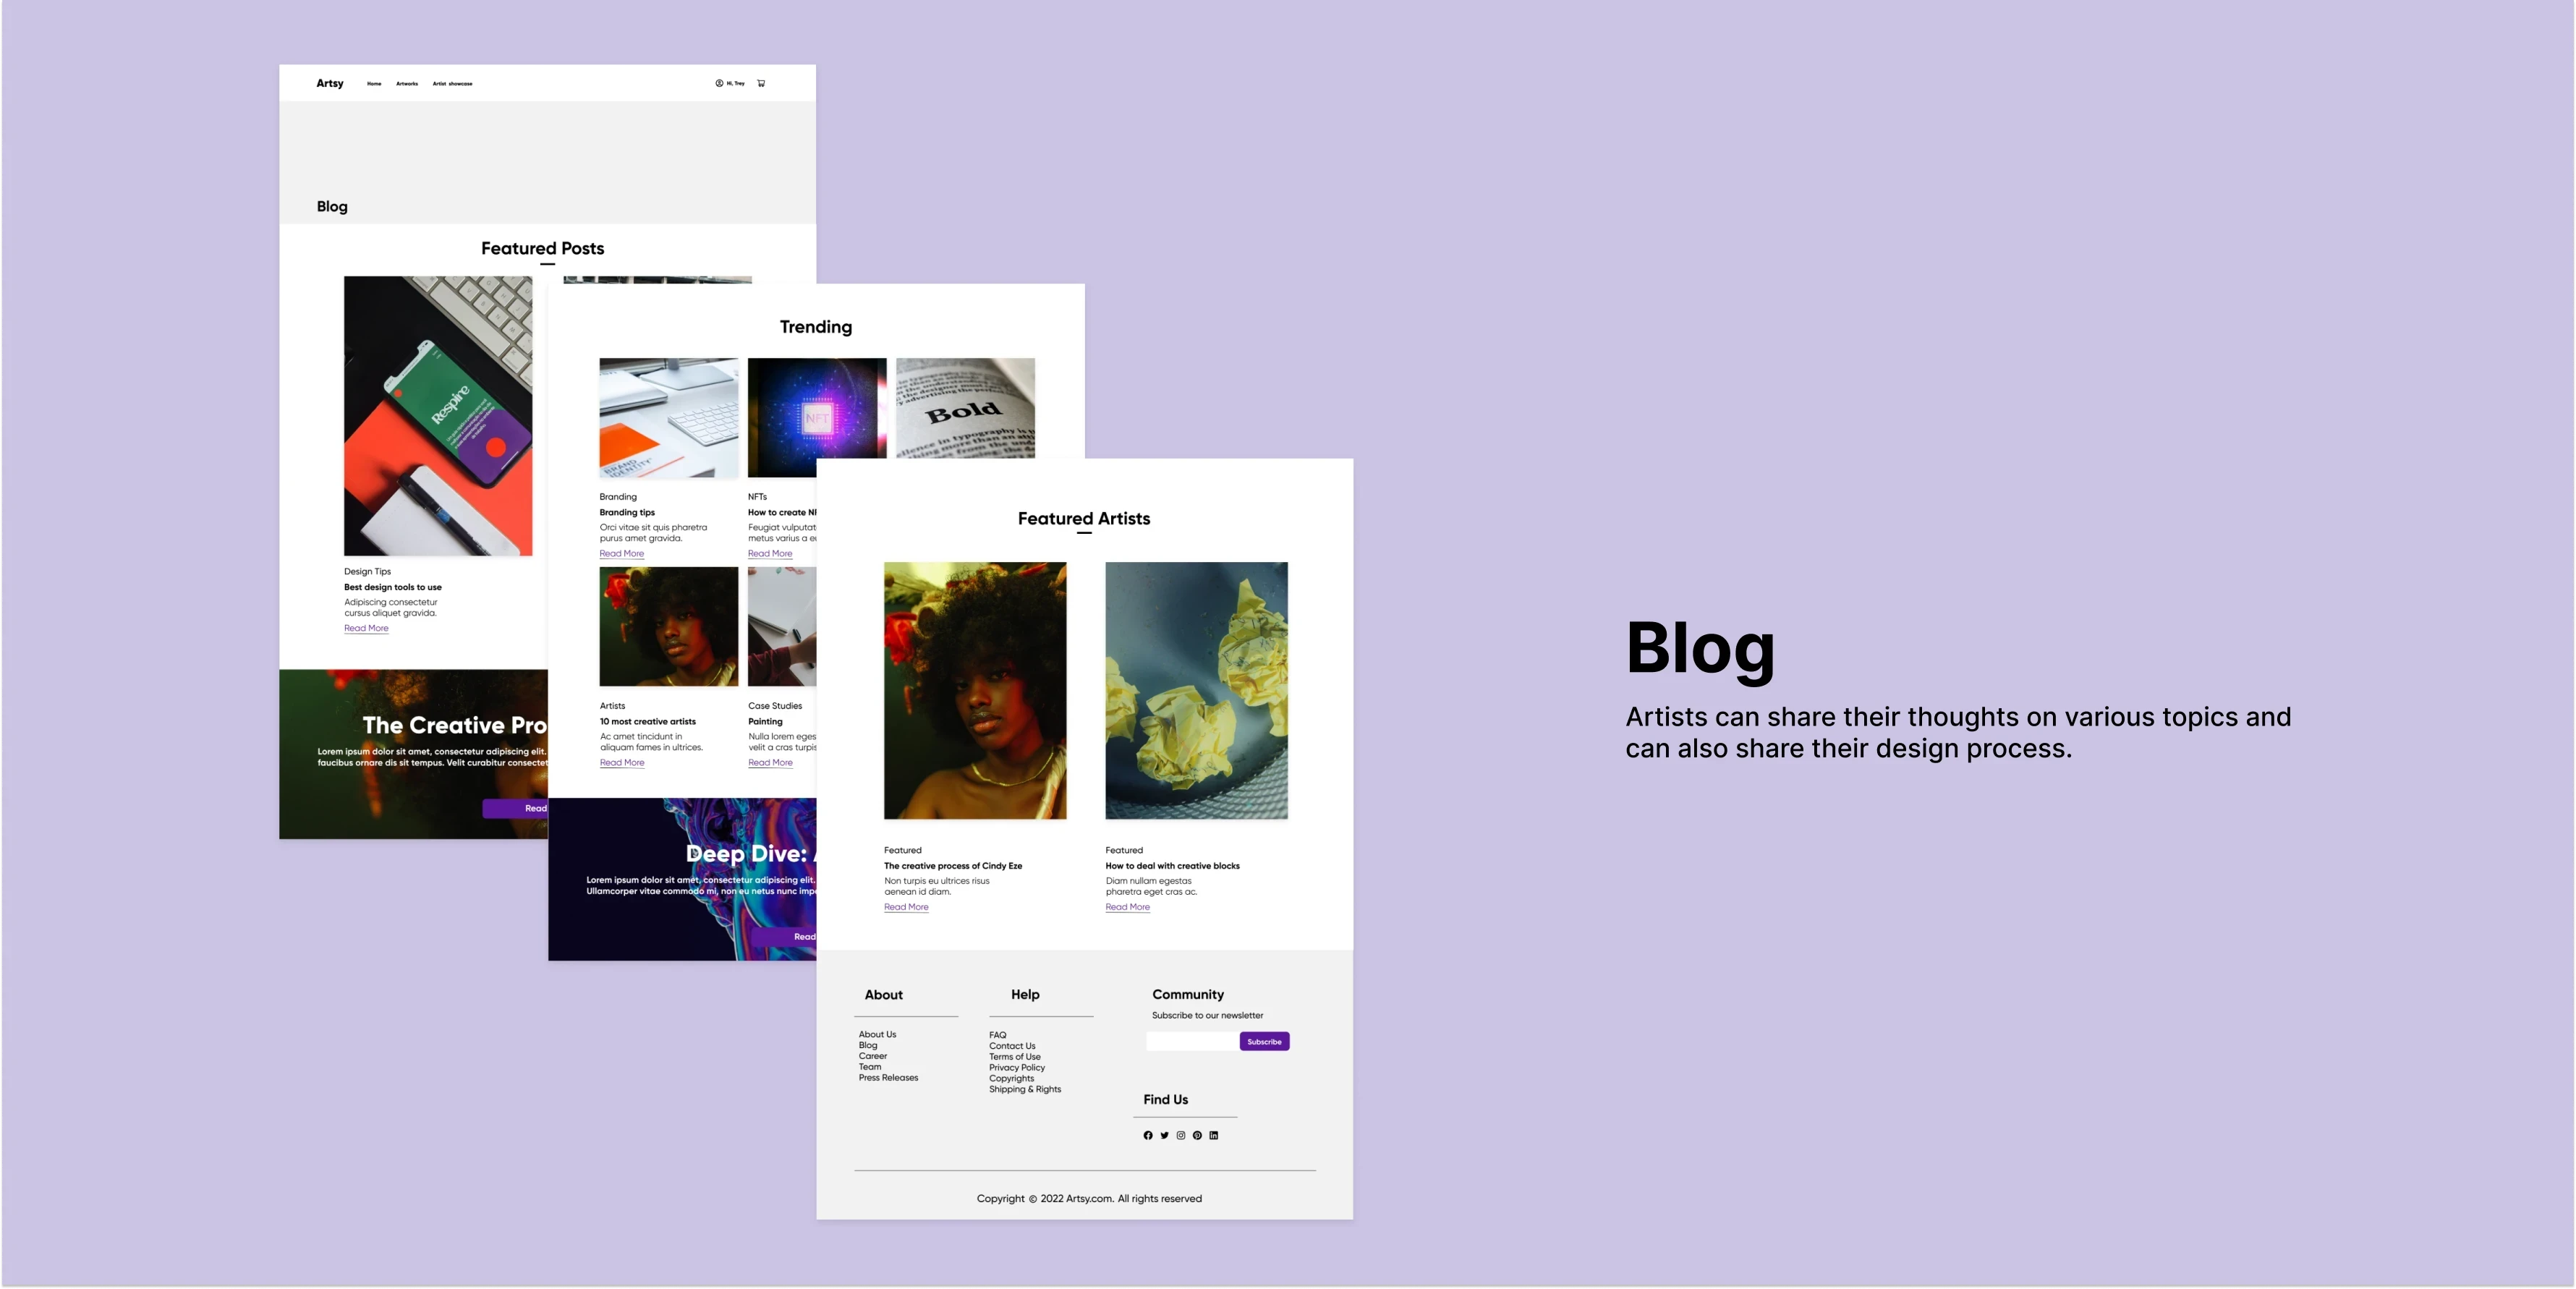
Task: Click the crumpled yellow paper thumbnail
Action: (1196, 690)
